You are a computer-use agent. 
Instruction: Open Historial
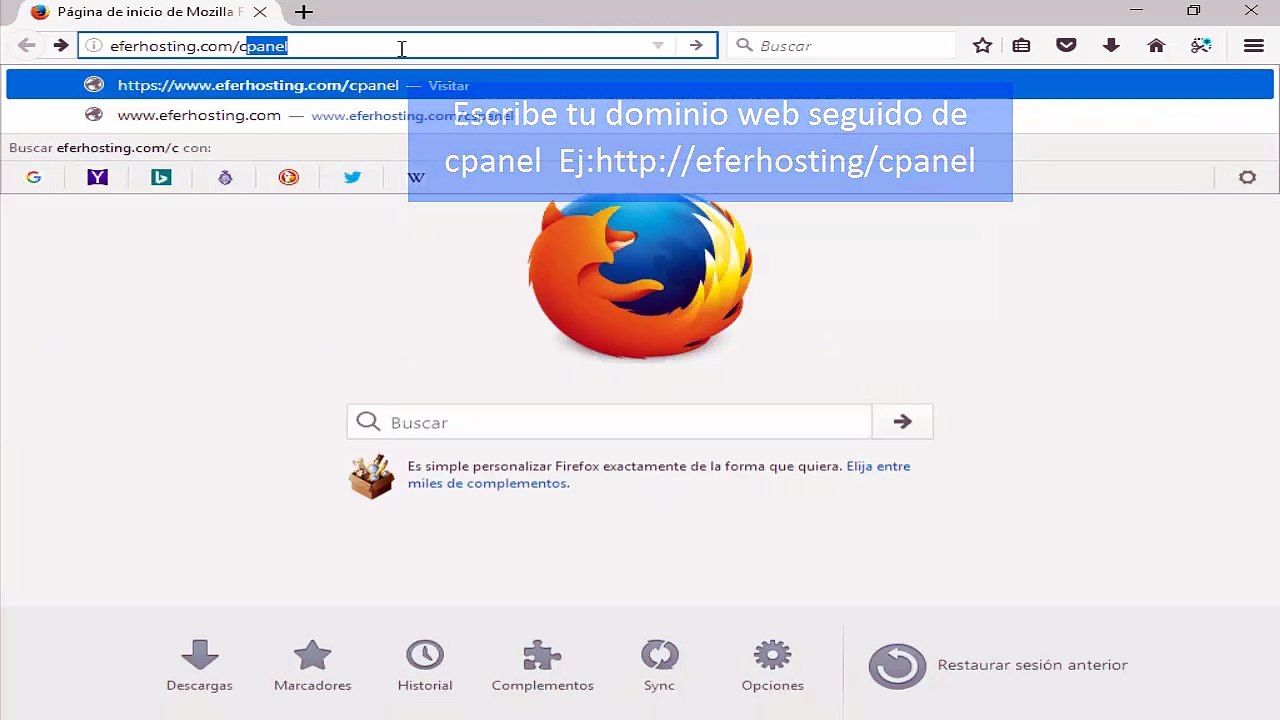coord(425,666)
